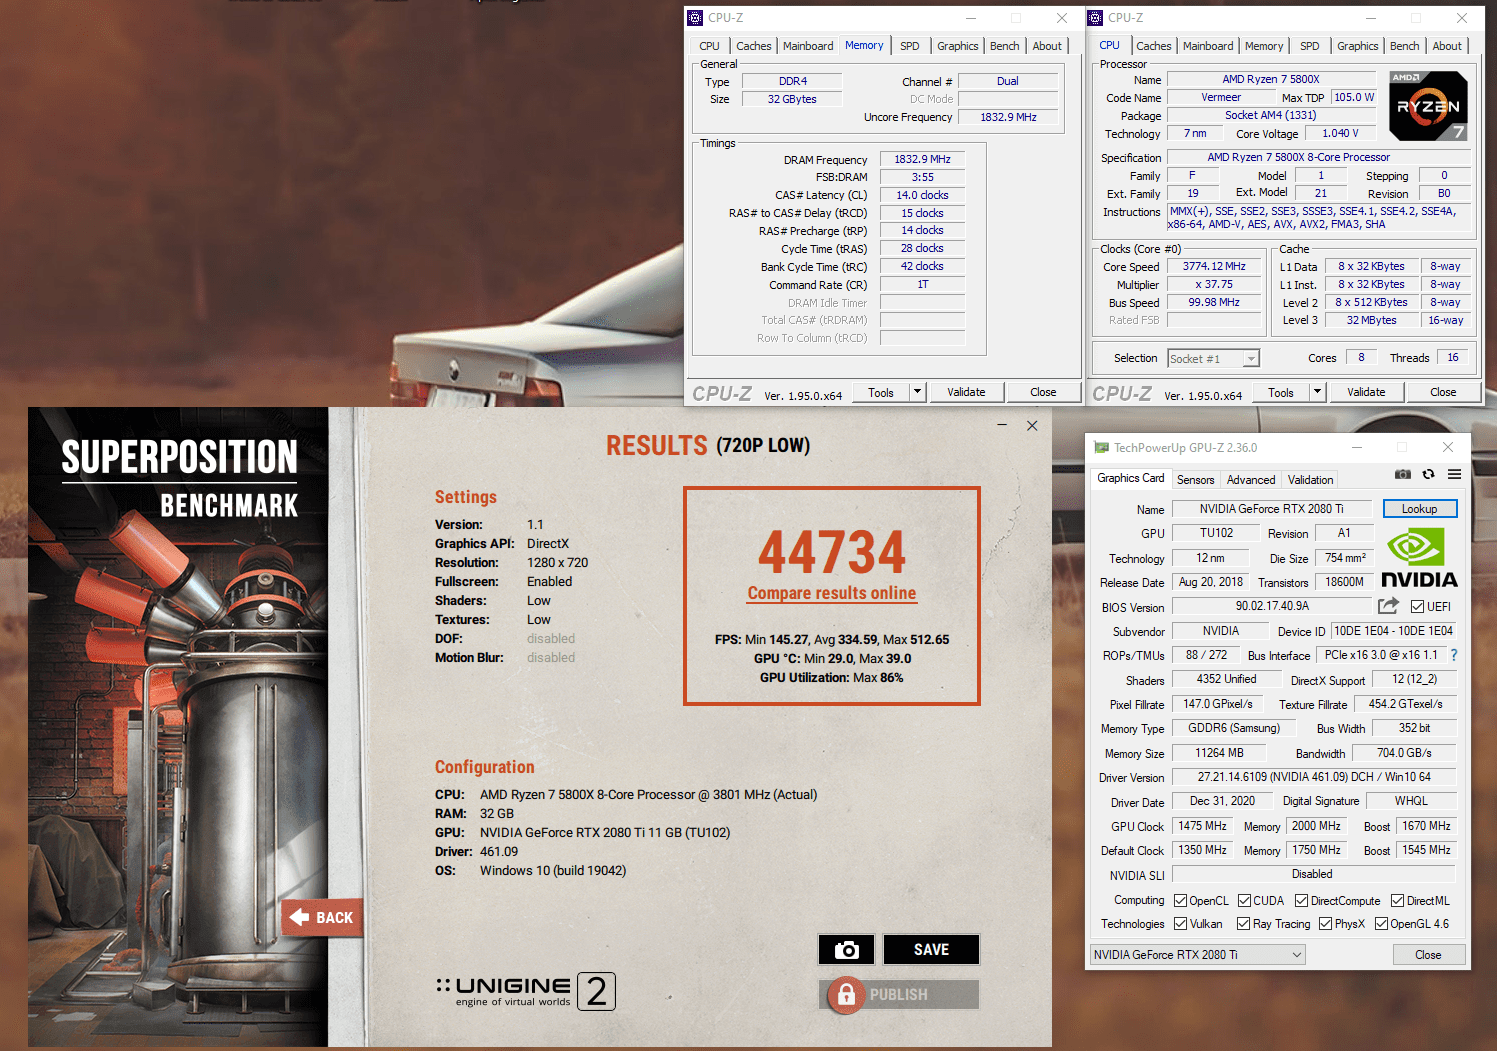The image size is (1497, 1051).
Task: Click Tools button in memory CPU-Z window
Action: coord(881,392)
